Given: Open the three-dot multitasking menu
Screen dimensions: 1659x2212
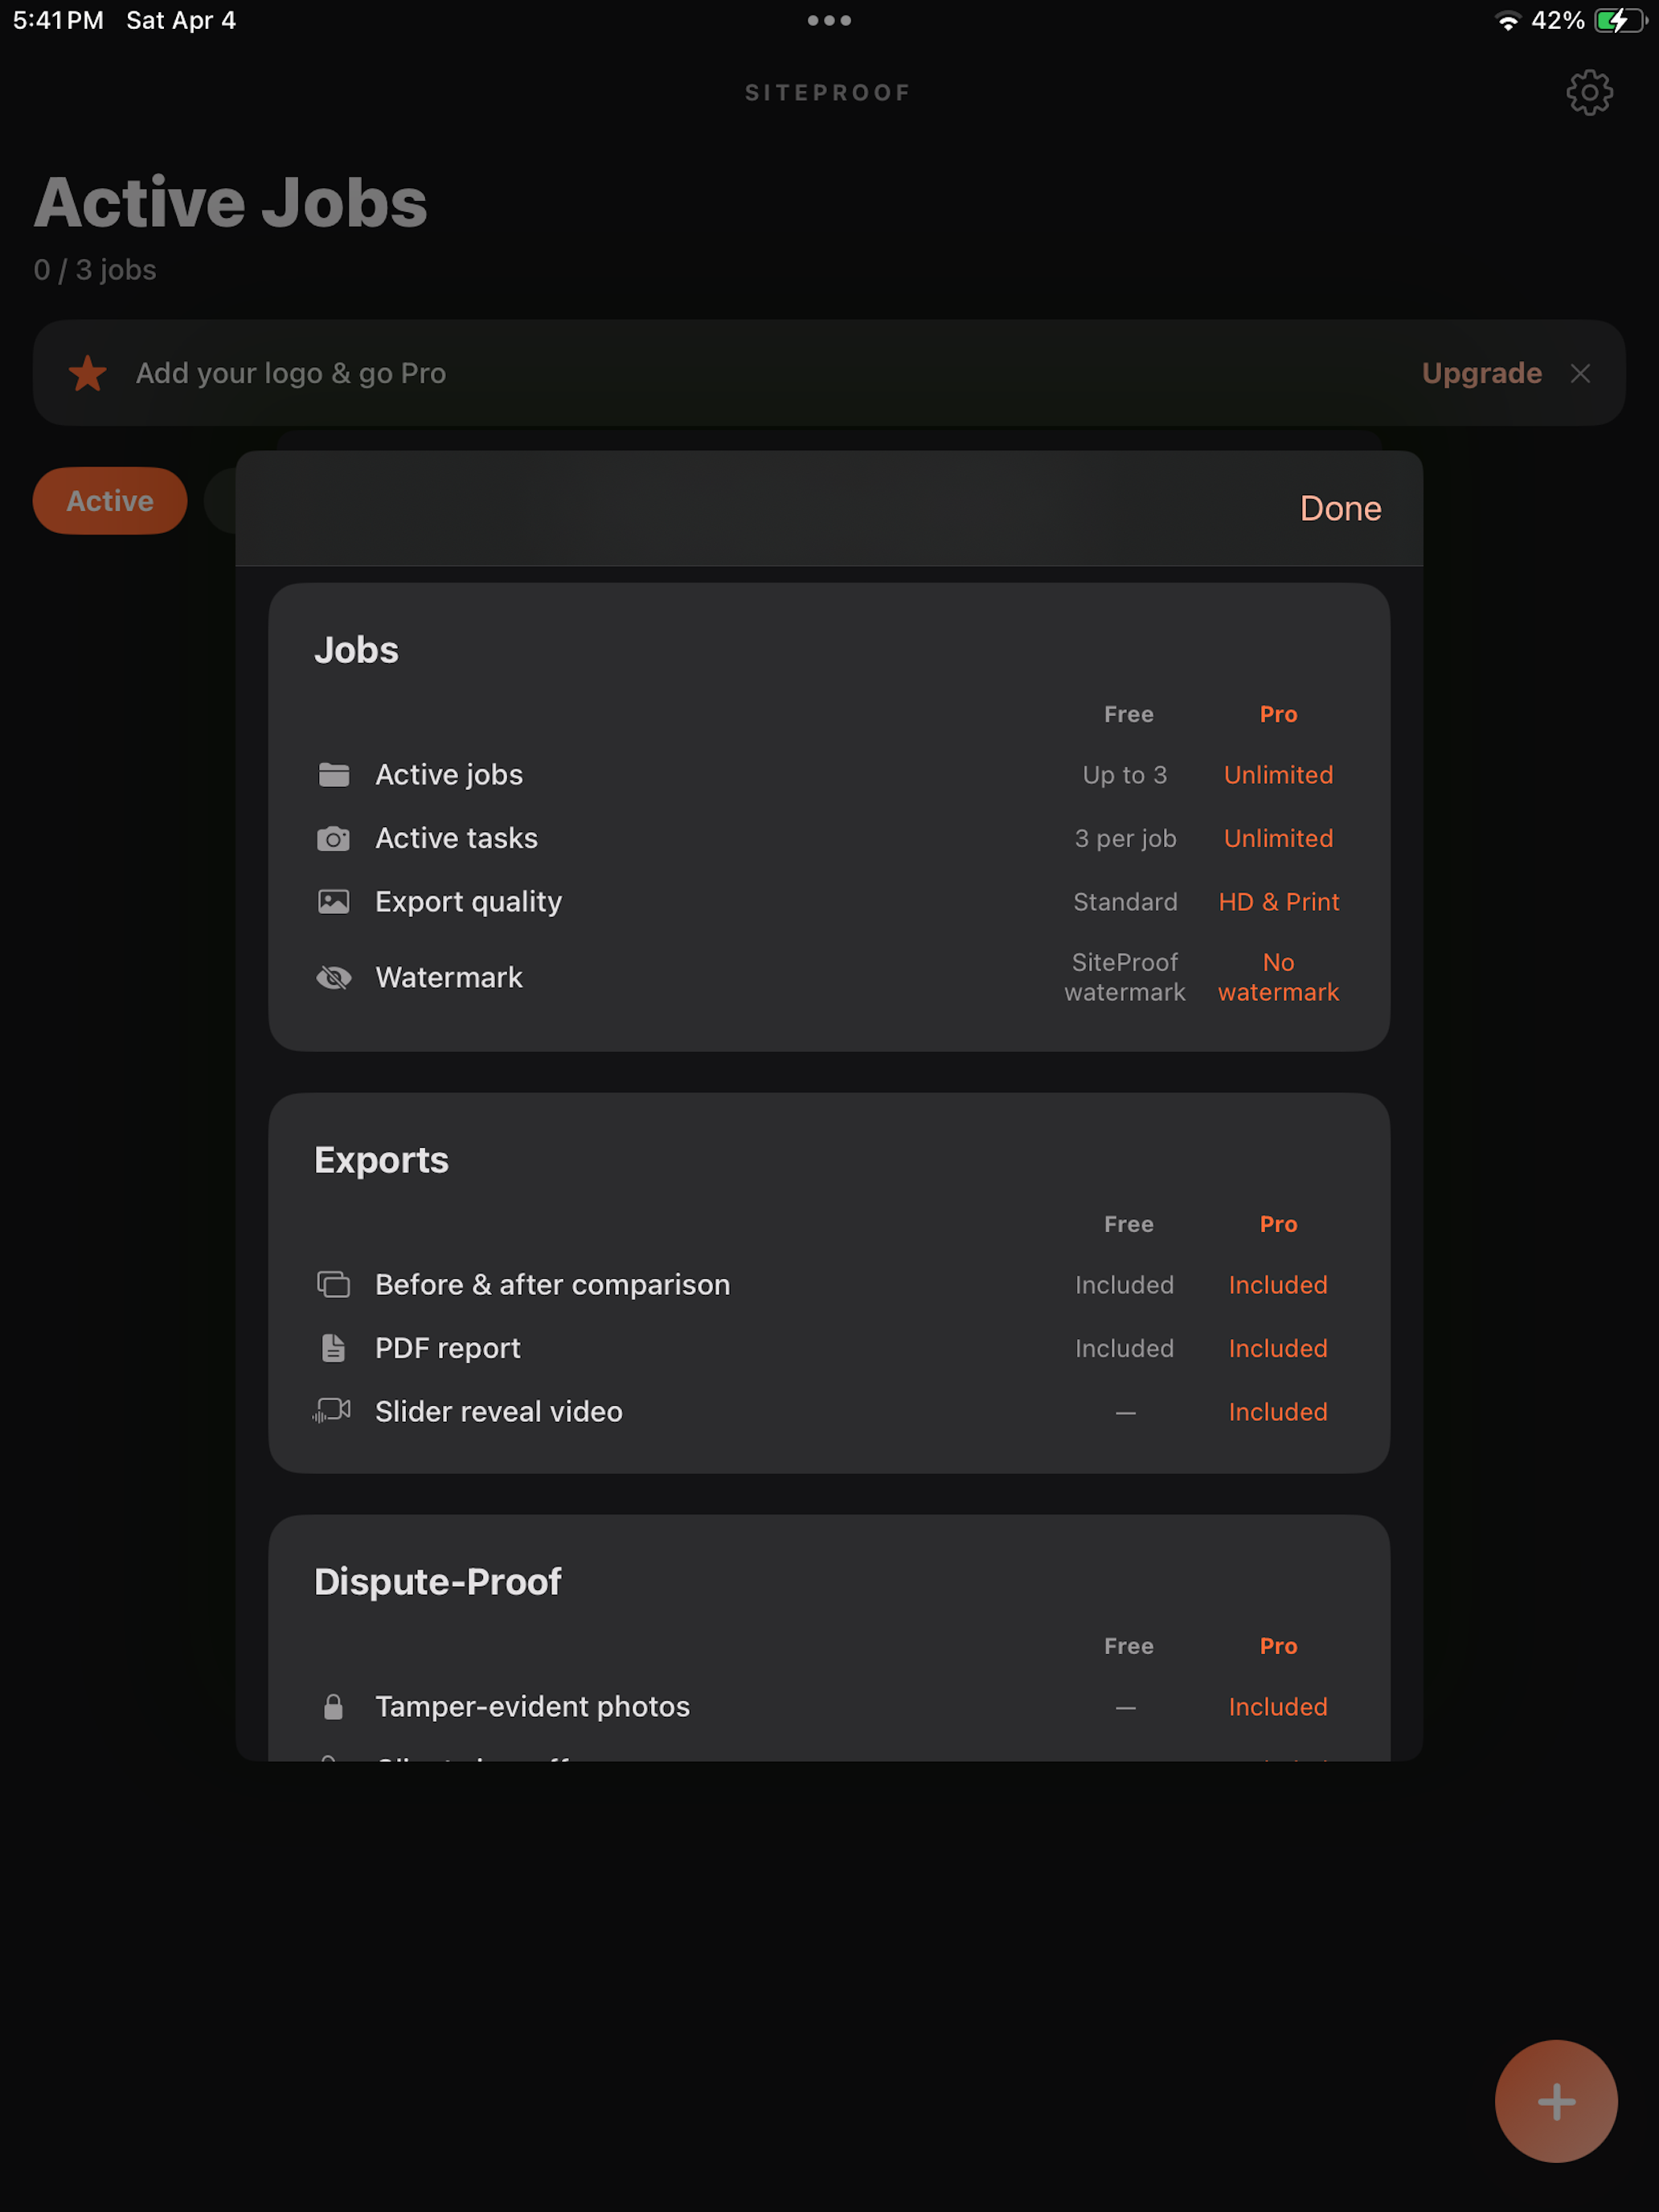Looking at the screenshot, I should coord(829,20).
